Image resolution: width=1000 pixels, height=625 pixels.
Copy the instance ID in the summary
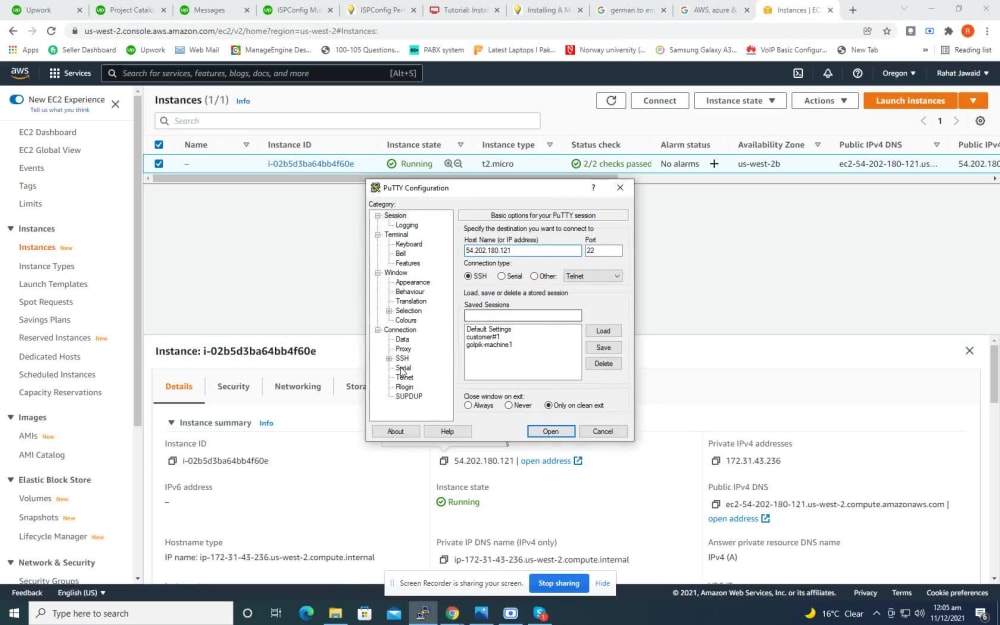tap(172, 460)
